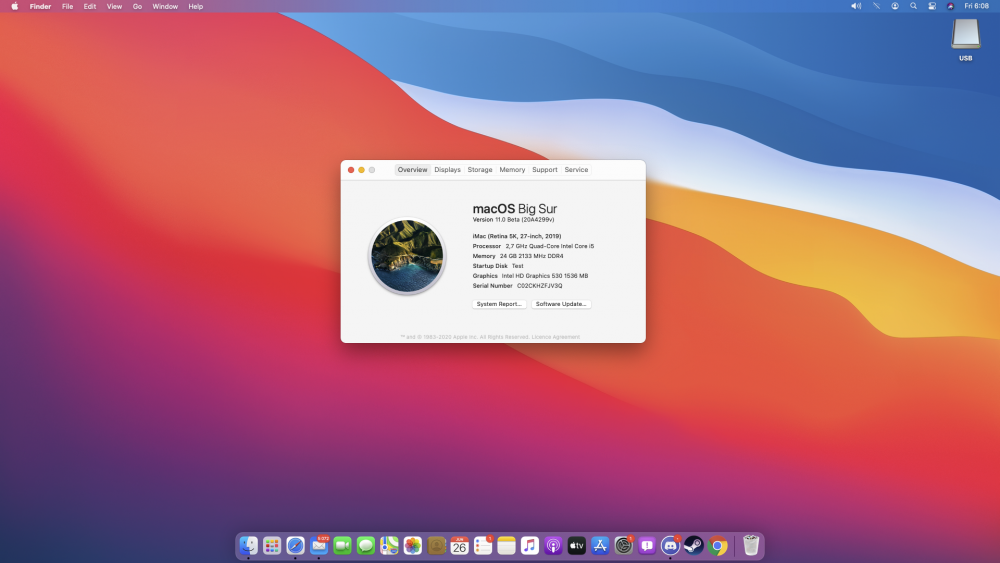Click the macOS Big Sur title text
Image resolution: width=1000 pixels, height=563 pixels.
(515, 208)
